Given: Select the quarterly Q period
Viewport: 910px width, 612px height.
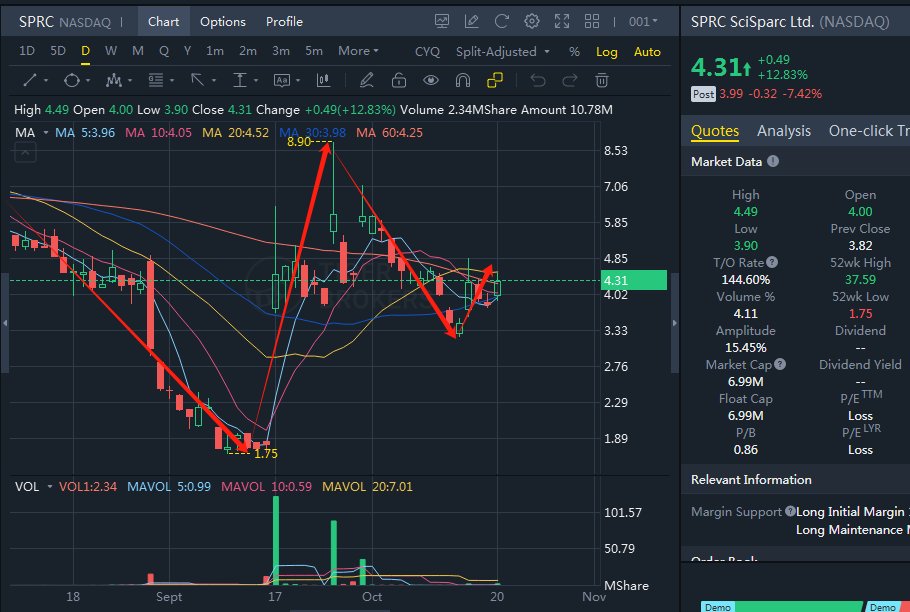Looking at the screenshot, I should coord(164,51).
